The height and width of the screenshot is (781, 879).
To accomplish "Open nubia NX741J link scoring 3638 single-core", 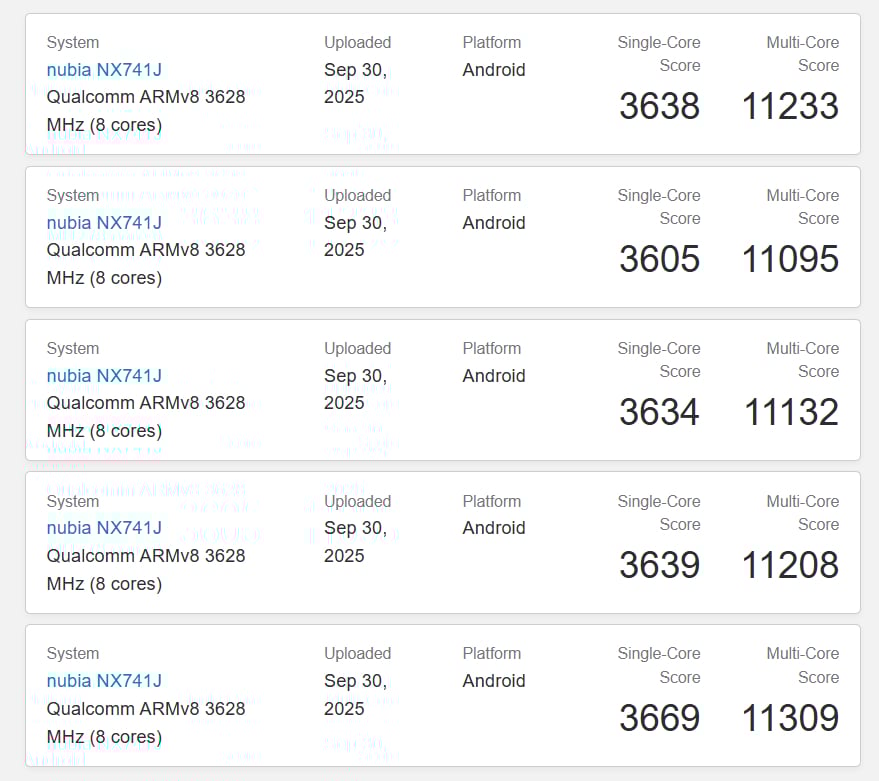I will 104,70.
